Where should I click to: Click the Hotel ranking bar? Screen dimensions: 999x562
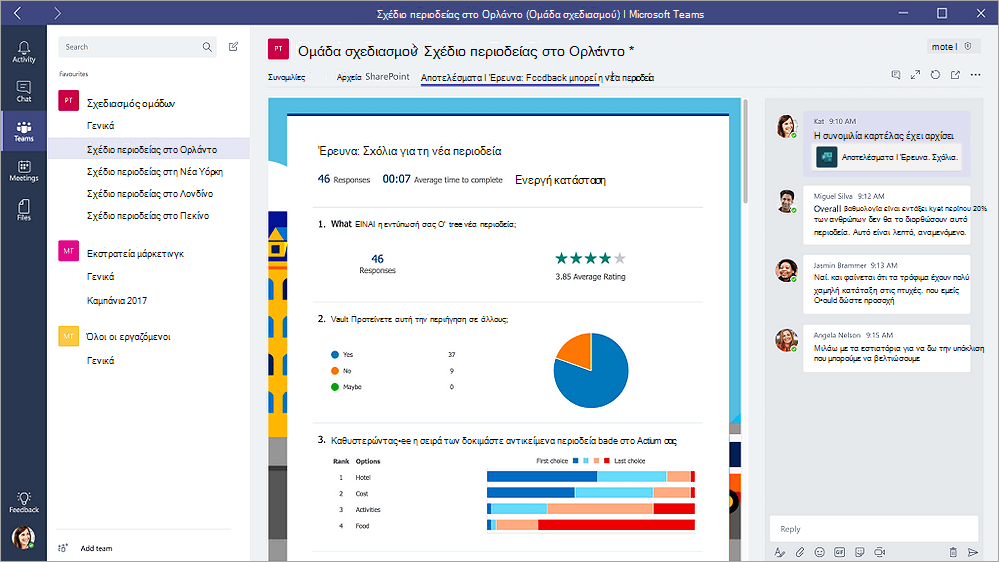point(591,477)
